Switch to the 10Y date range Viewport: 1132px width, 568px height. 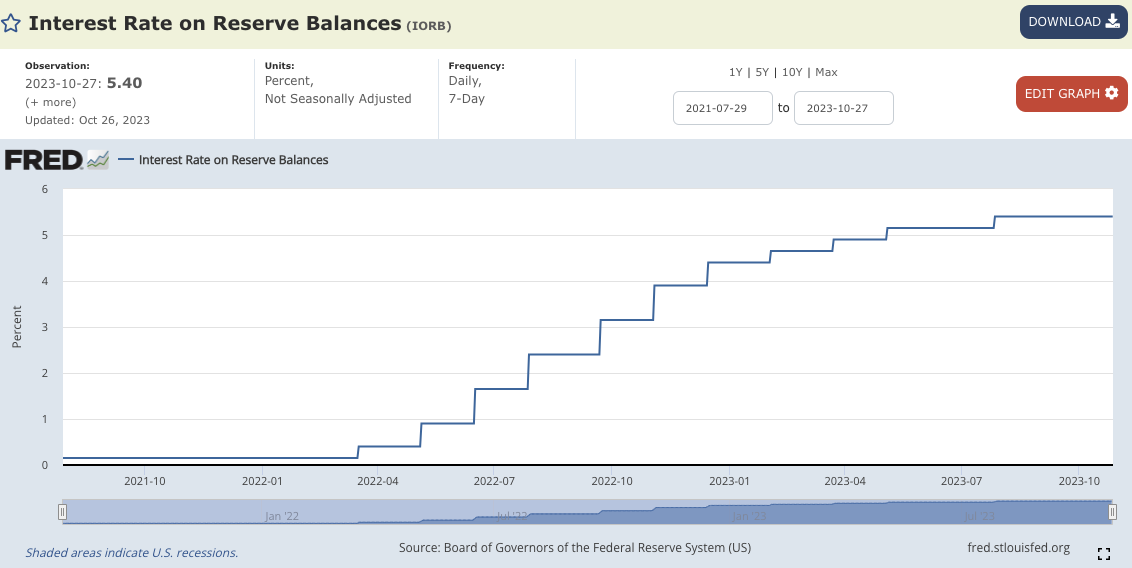(x=793, y=72)
